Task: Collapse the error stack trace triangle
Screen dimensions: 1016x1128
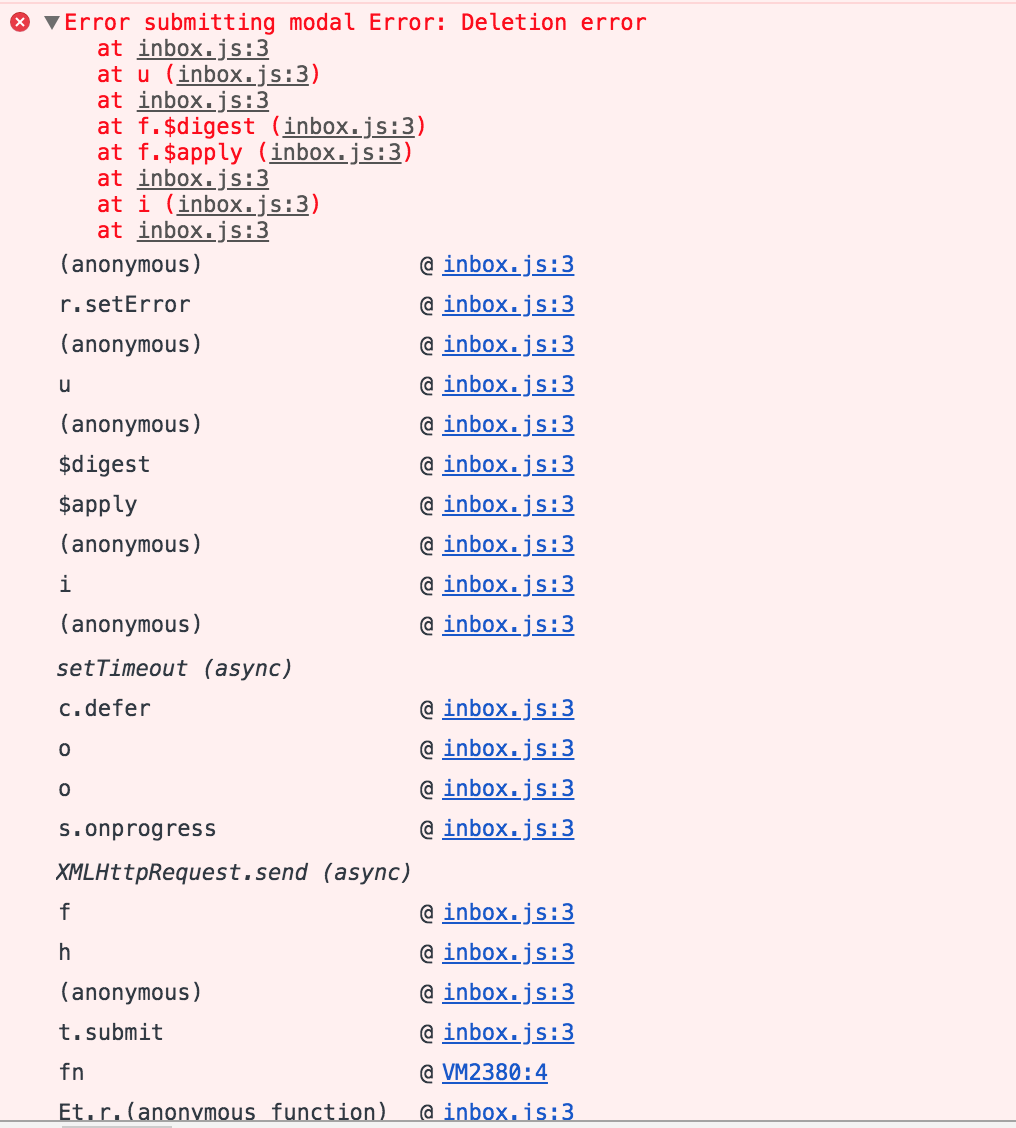Action: 52,22
